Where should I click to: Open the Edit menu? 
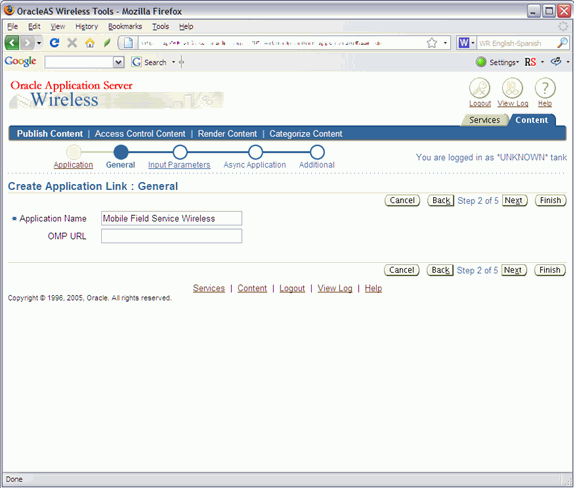(34, 26)
